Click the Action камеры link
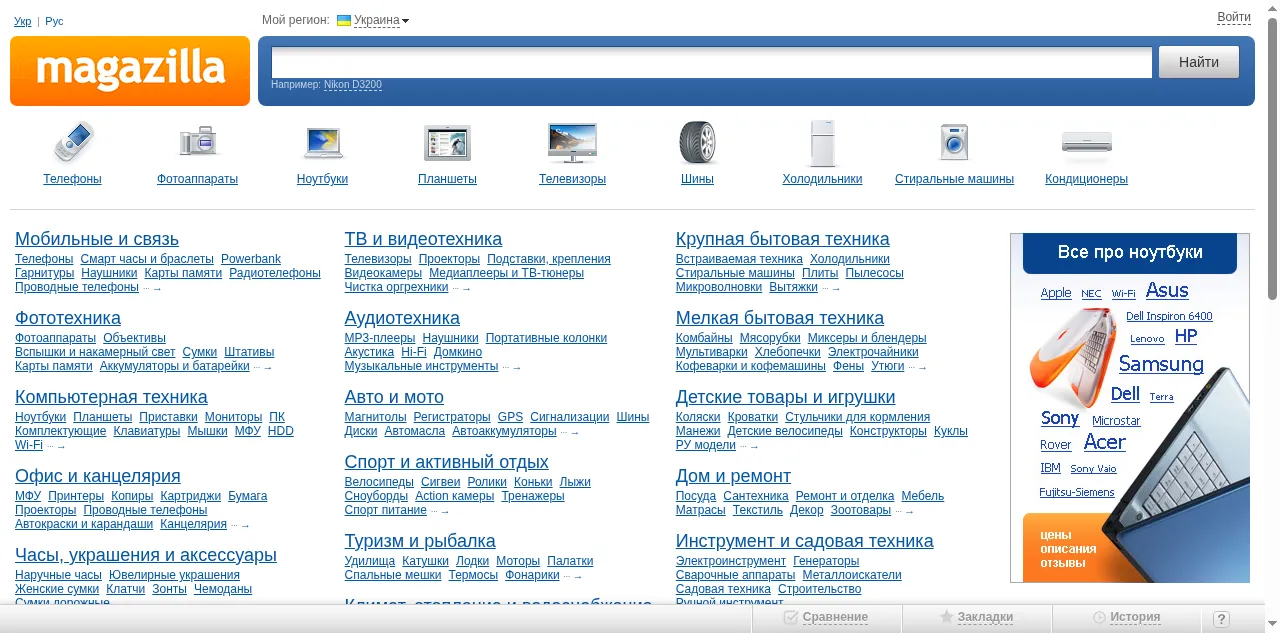The width and height of the screenshot is (1280, 633). 454,496
